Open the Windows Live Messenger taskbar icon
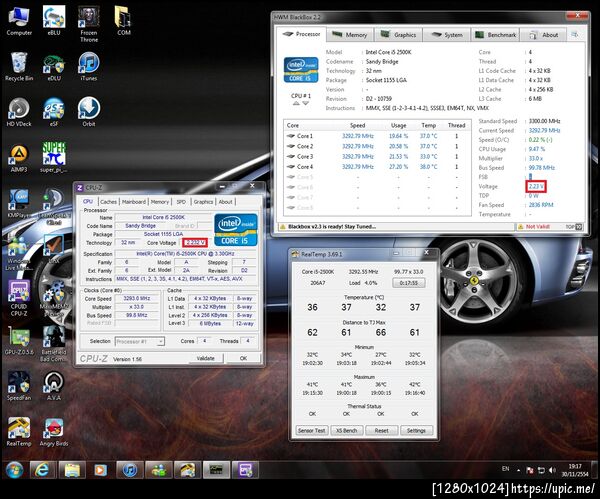 point(159,470)
